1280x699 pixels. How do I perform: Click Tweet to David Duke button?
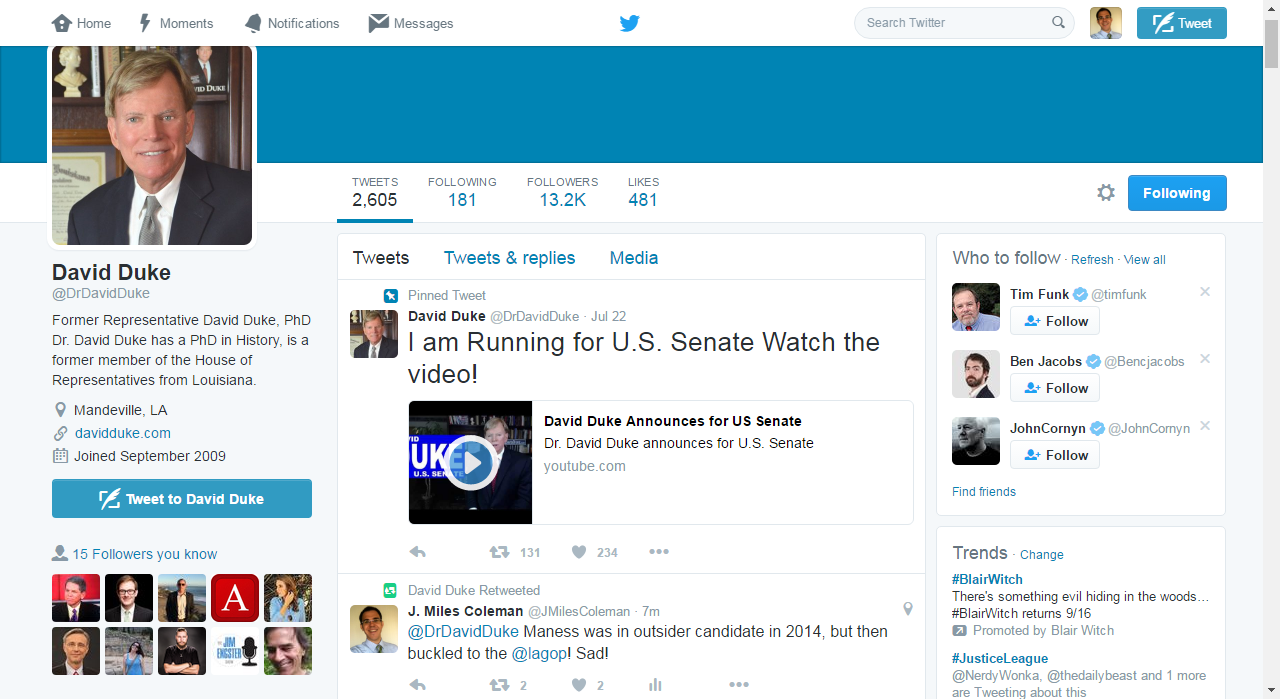click(182, 499)
